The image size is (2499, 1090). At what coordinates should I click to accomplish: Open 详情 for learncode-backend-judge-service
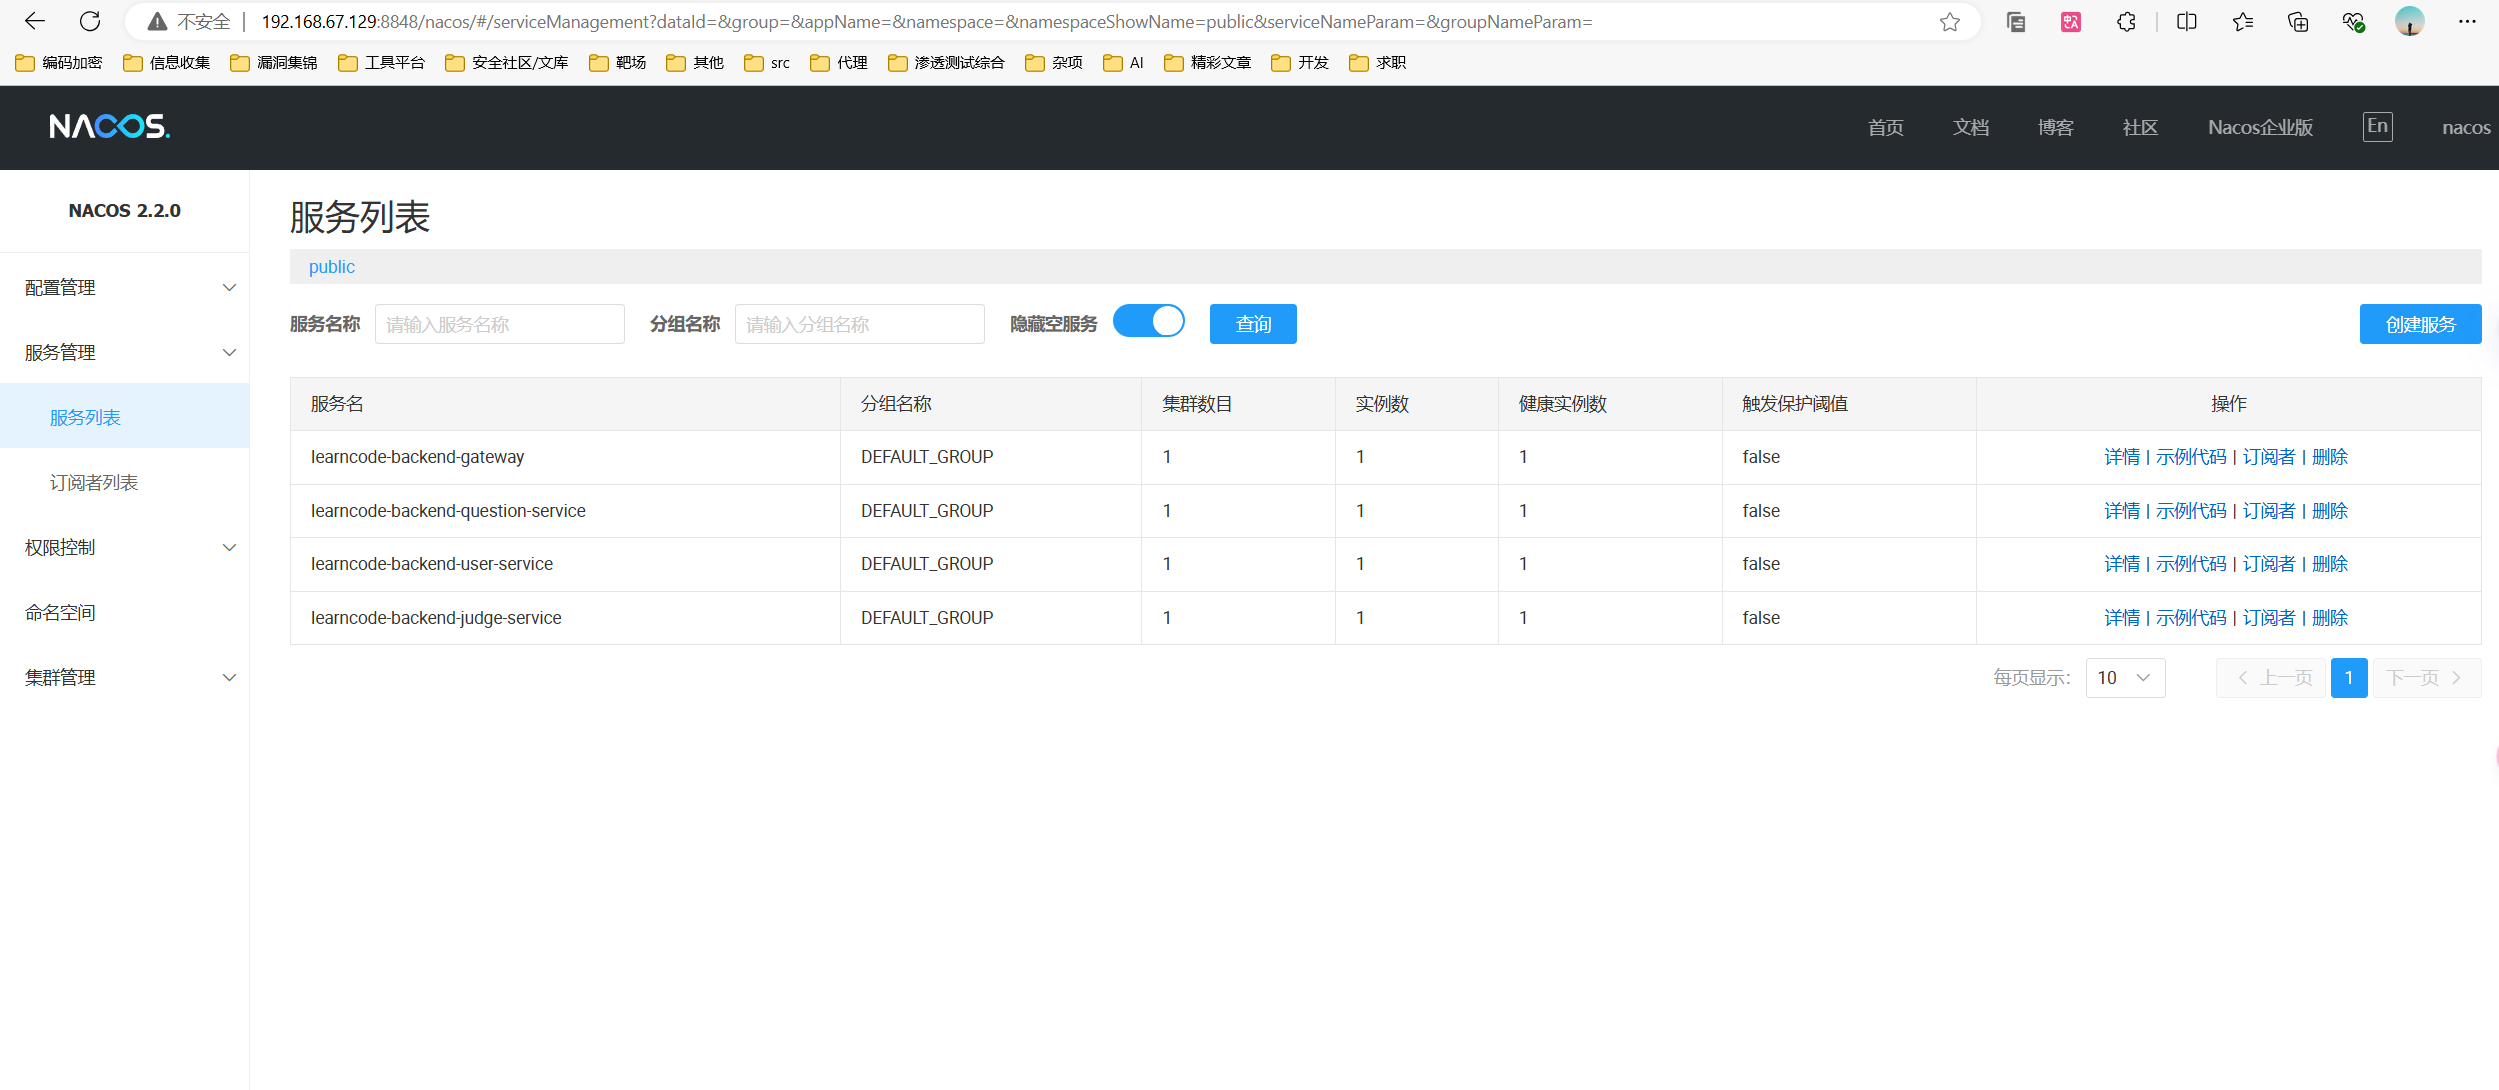tap(2122, 618)
